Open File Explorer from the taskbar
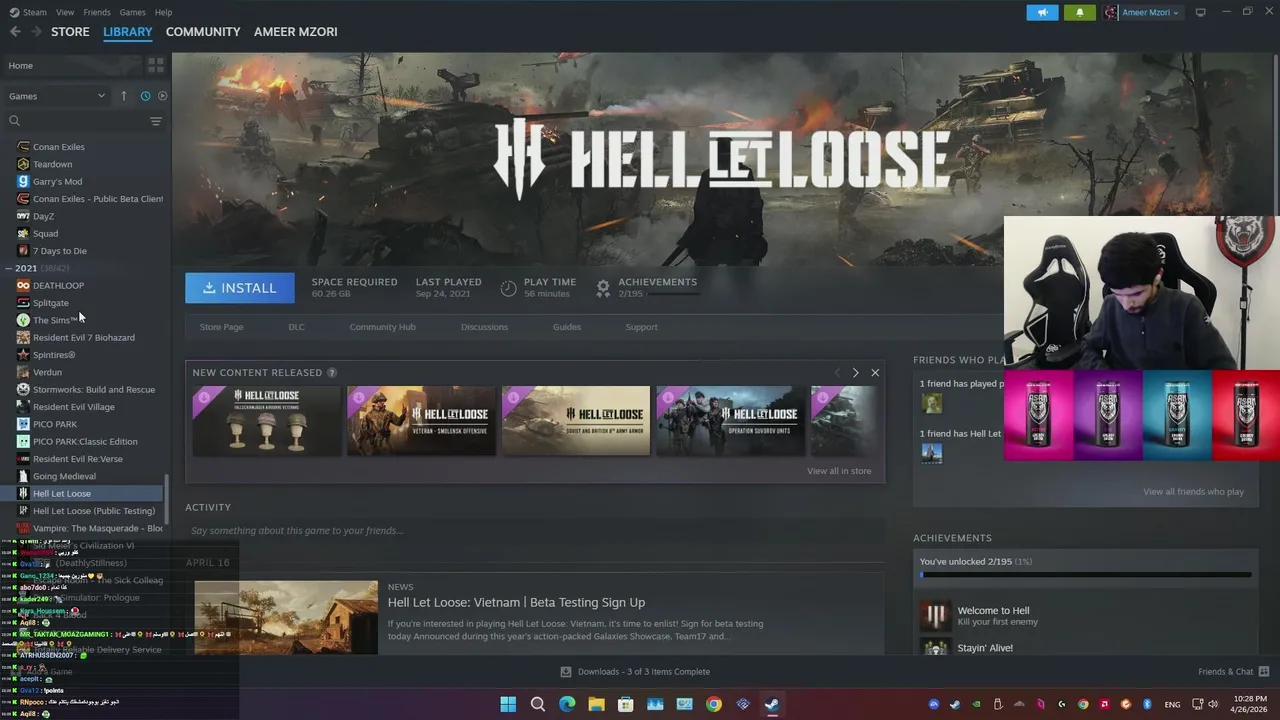This screenshot has height=720, width=1280. point(596,704)
